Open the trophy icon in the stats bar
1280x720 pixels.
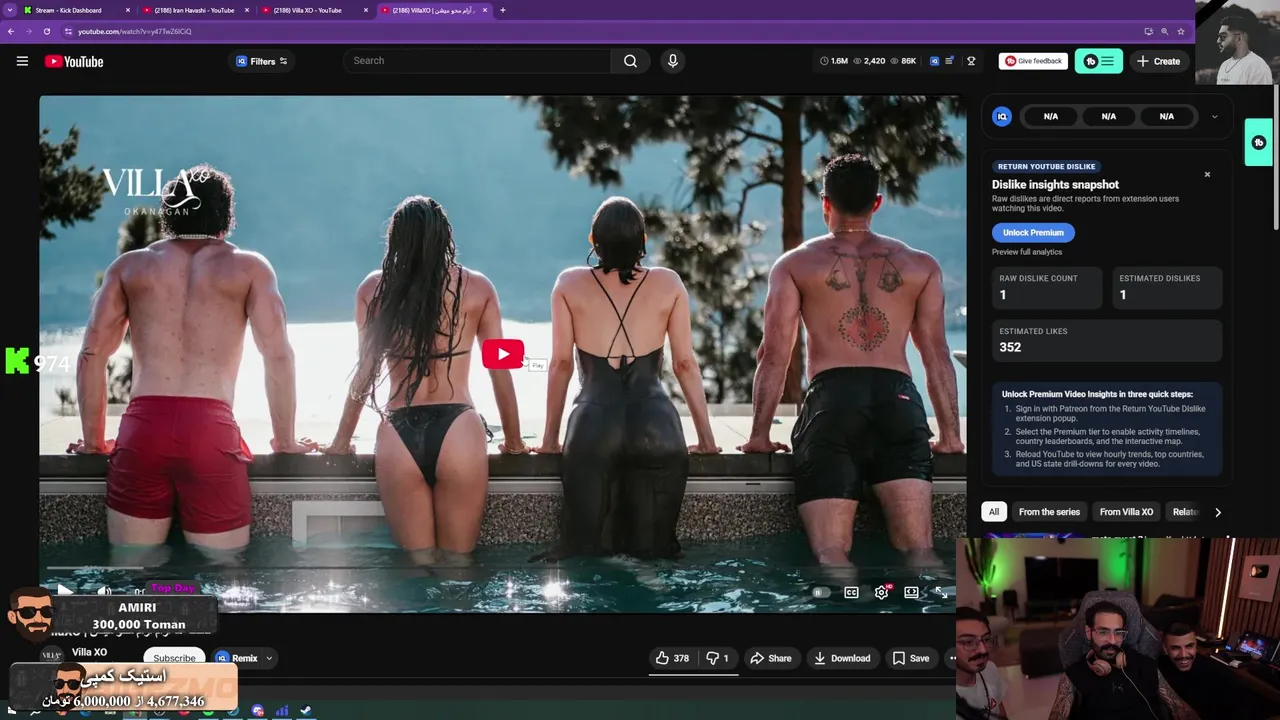(971, 61)
